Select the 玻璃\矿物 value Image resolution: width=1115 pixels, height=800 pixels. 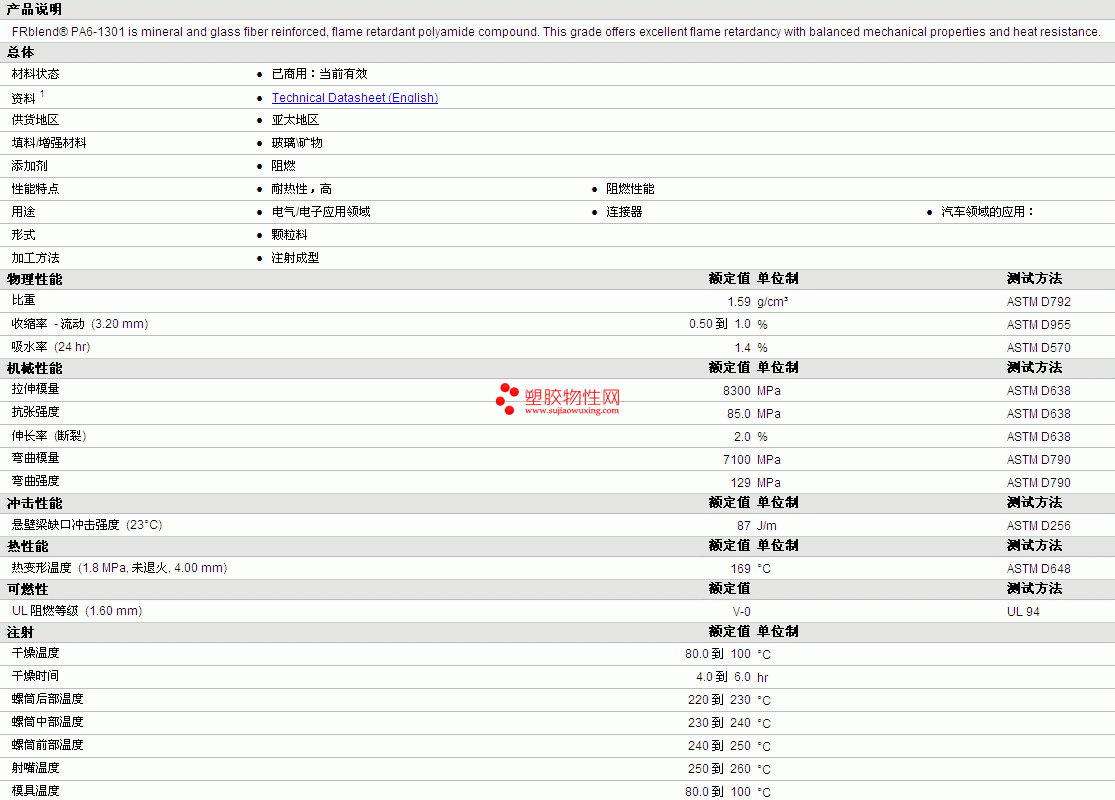pyautogui.click(x=297, y=143)
